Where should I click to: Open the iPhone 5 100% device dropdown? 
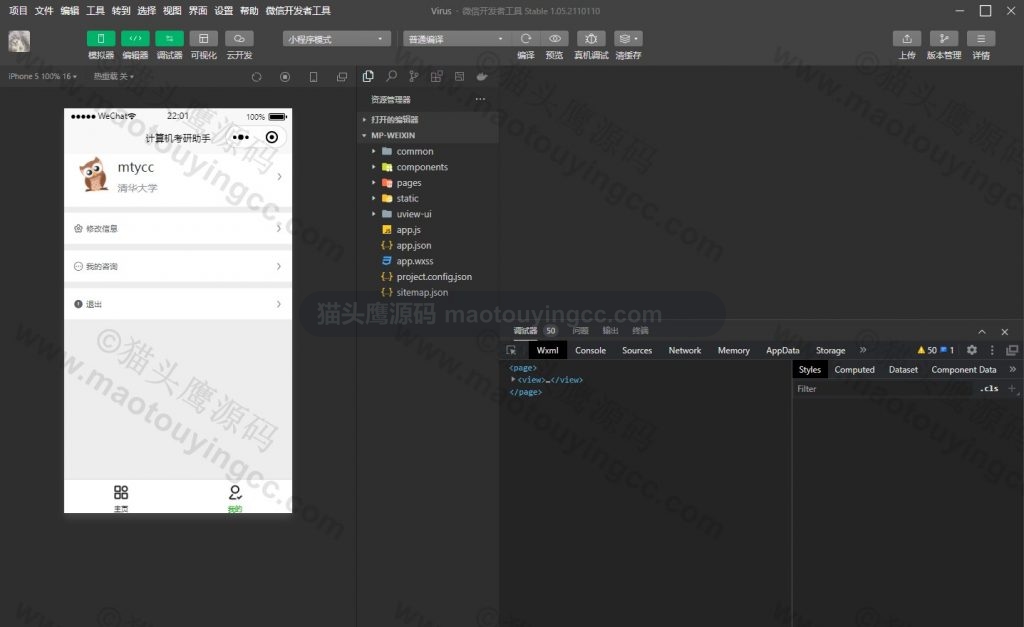click(x=42, y=76)
